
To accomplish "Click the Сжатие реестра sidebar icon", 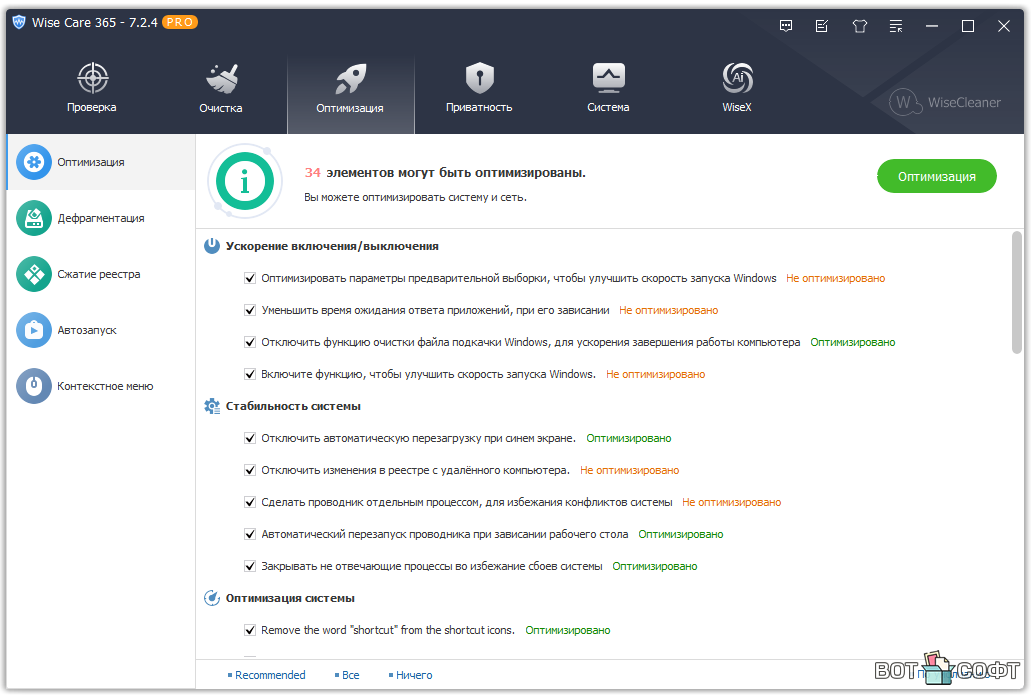I will 34,274.
